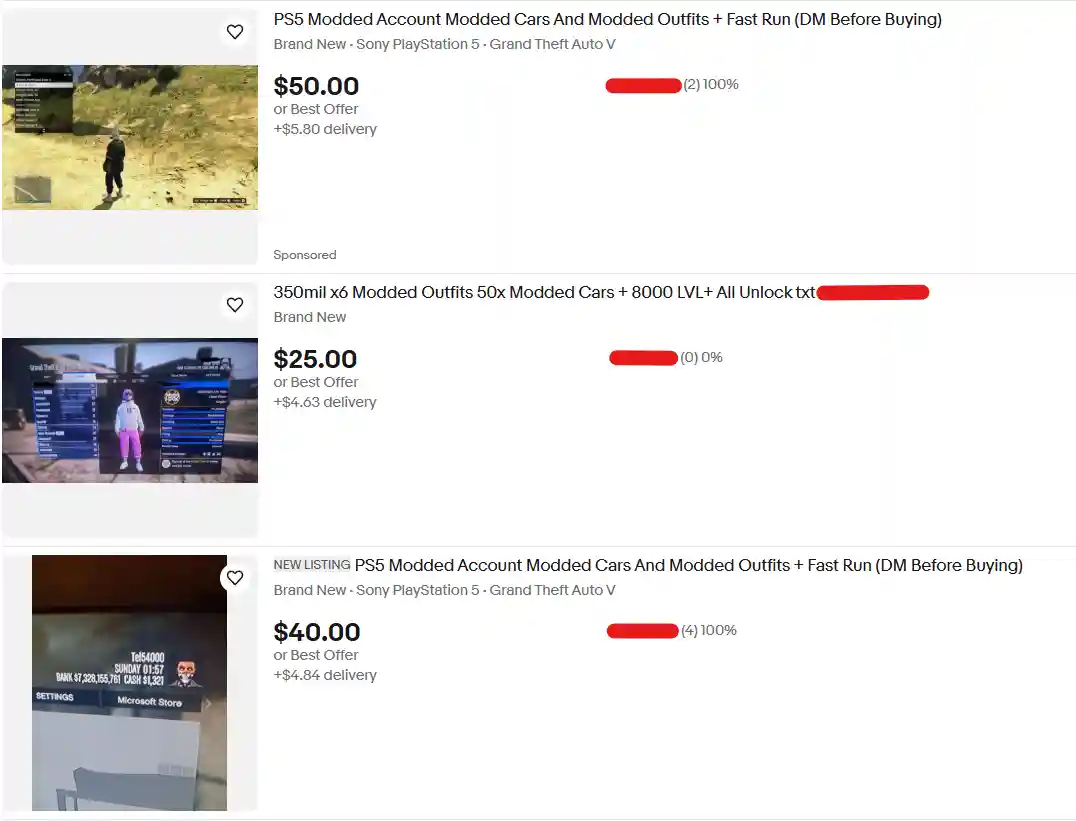Open the $50.00 PS5 Modded Account listing title
The width and height of the screenshot is (1076, 821).
click(x=607, y=19)
